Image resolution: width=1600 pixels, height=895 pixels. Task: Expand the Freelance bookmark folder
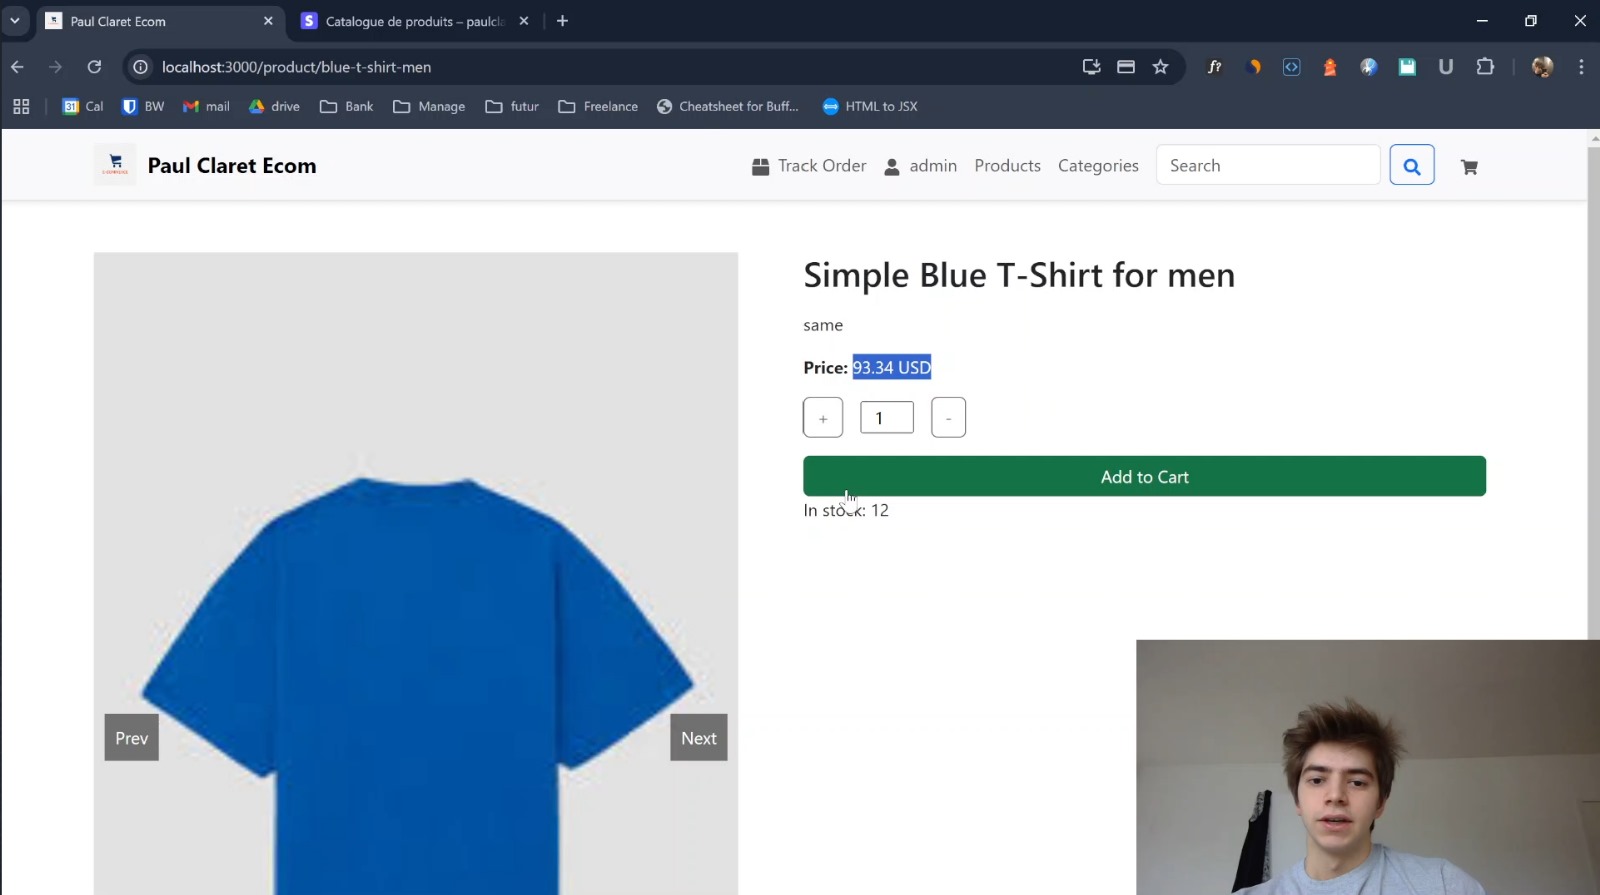coord(598,106)
